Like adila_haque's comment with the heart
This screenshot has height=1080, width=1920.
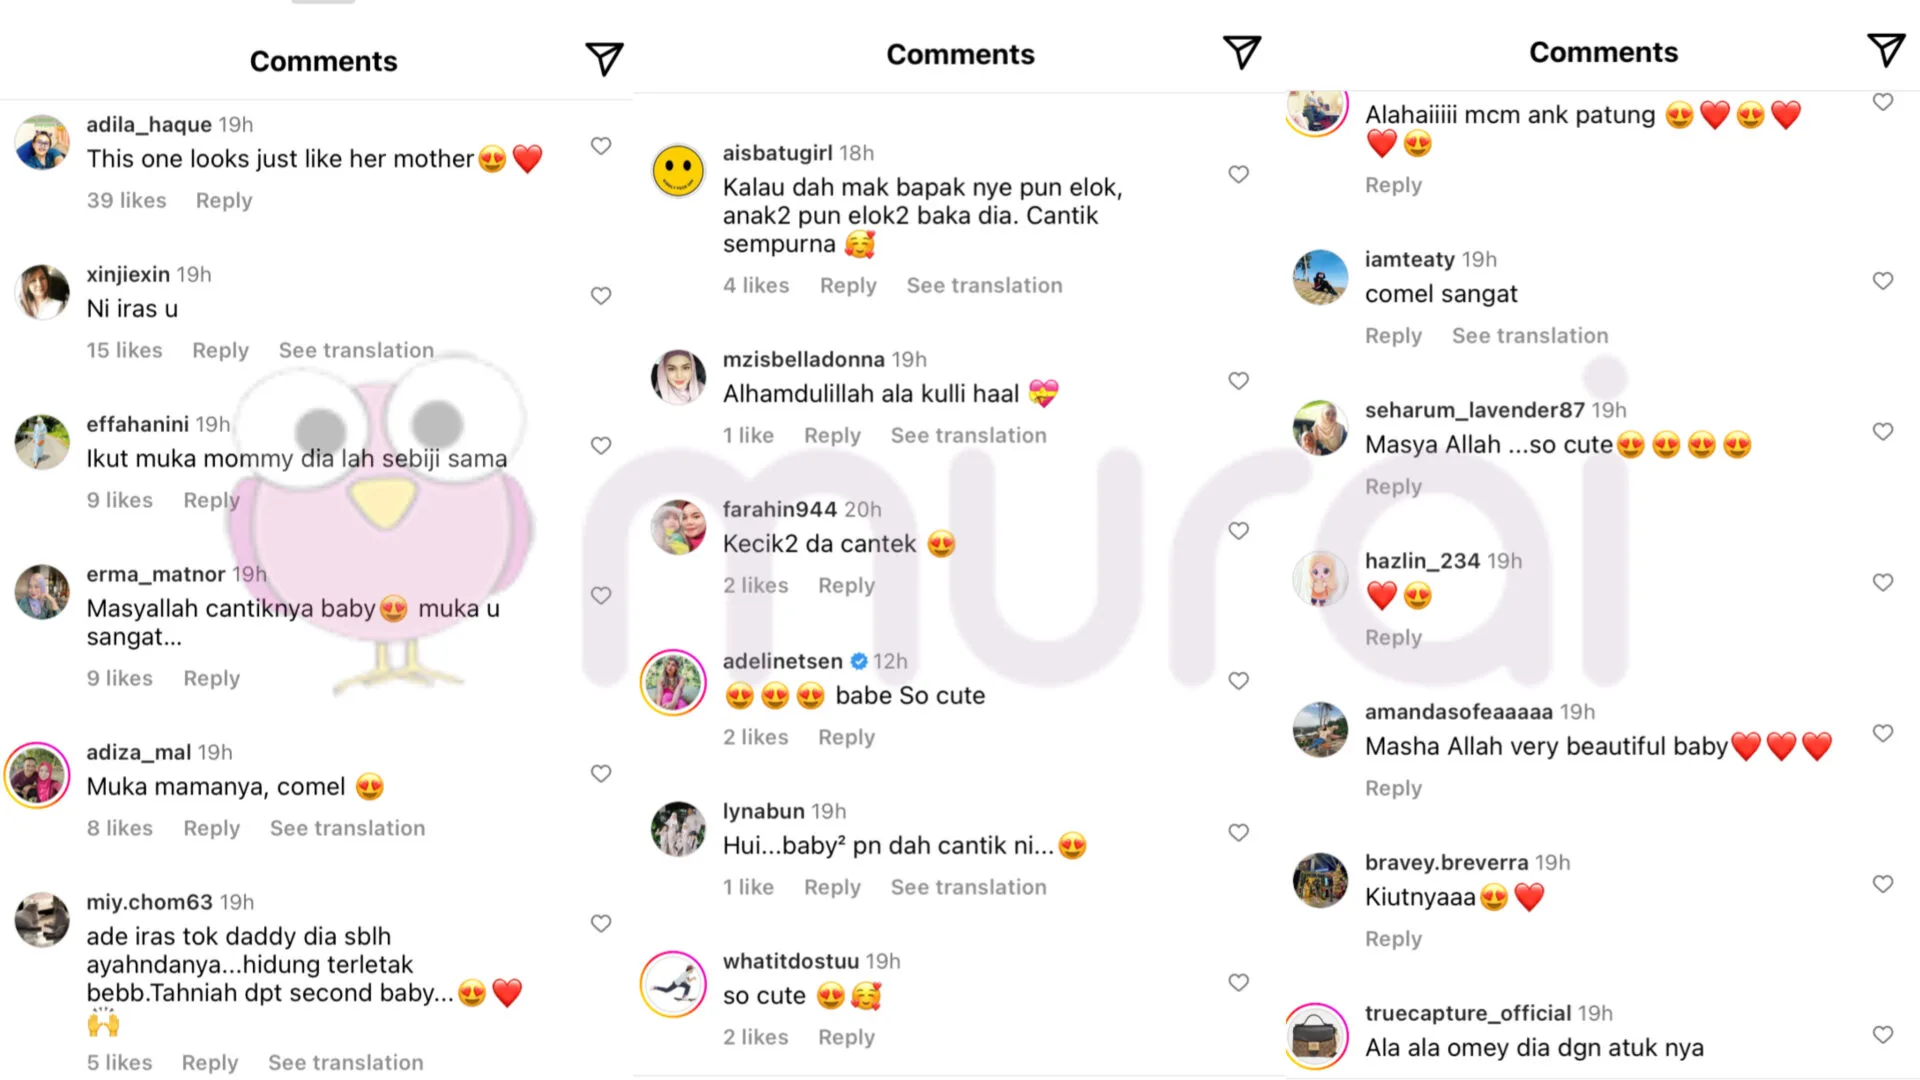pyautogui.click(x=601, y=146)
